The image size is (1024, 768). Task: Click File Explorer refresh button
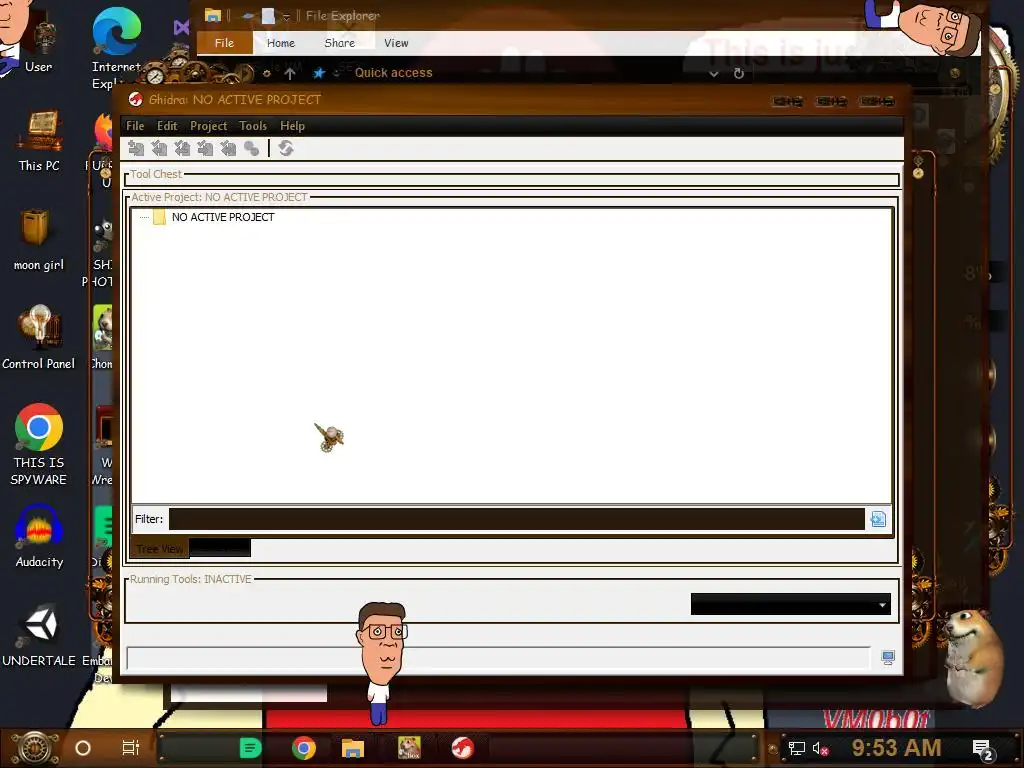coord(739,73)
